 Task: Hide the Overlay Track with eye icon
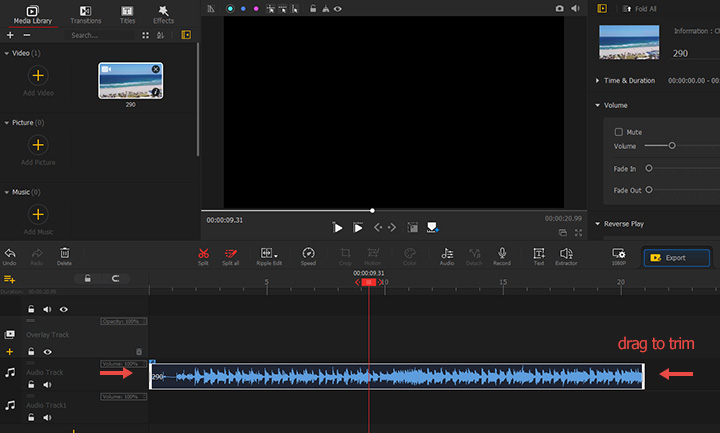[x=47, y=352]
